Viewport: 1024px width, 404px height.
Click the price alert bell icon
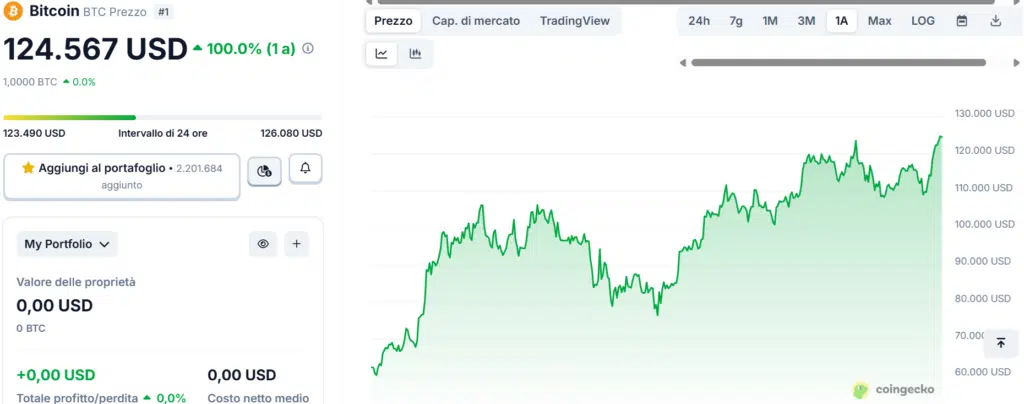point(305,169)
